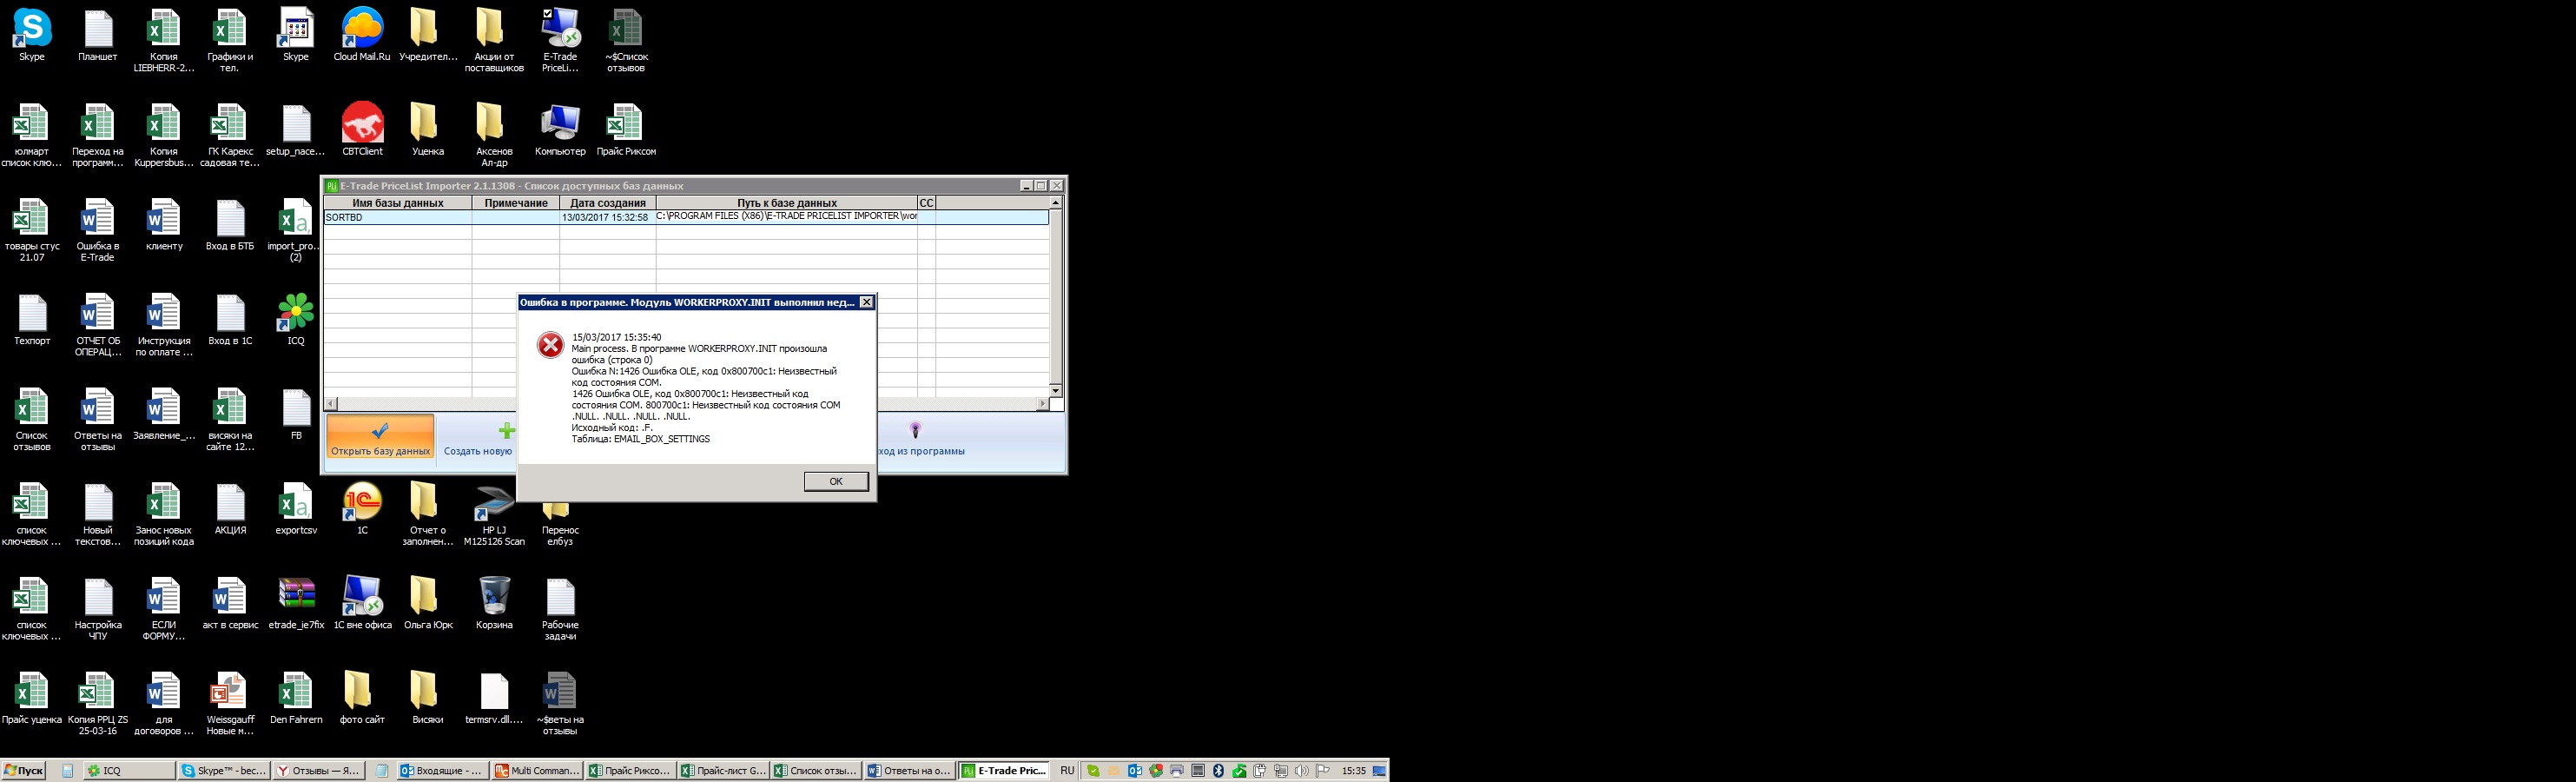Select the 1C вне офиса shortcut
Screen dimensions: 2576x782
362,604
